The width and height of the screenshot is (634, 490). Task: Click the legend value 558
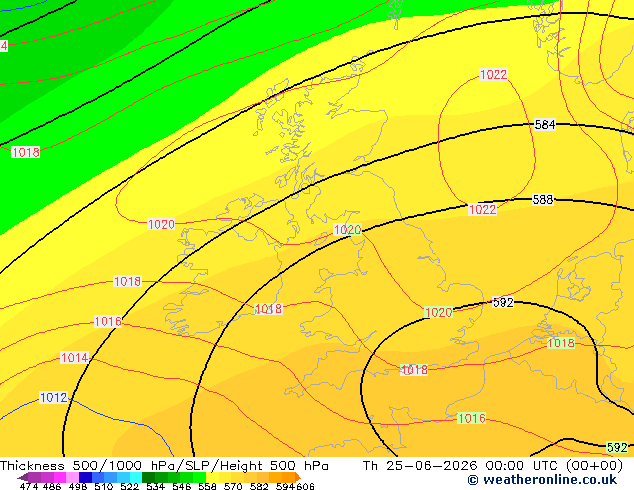pyautogui.click(x=207, y=486)
